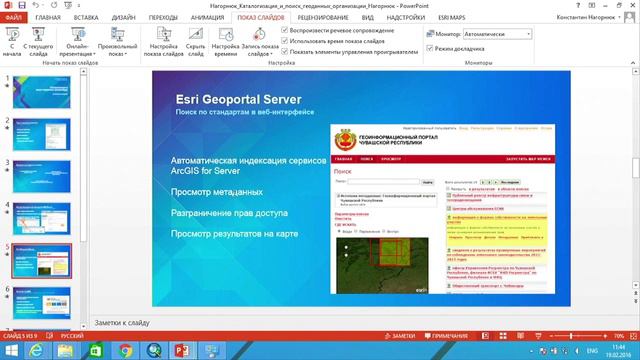Viewport: 640px width, 360px height.
Task: Click zoom percentage 70% value
Action: click(x=619, y=336)
